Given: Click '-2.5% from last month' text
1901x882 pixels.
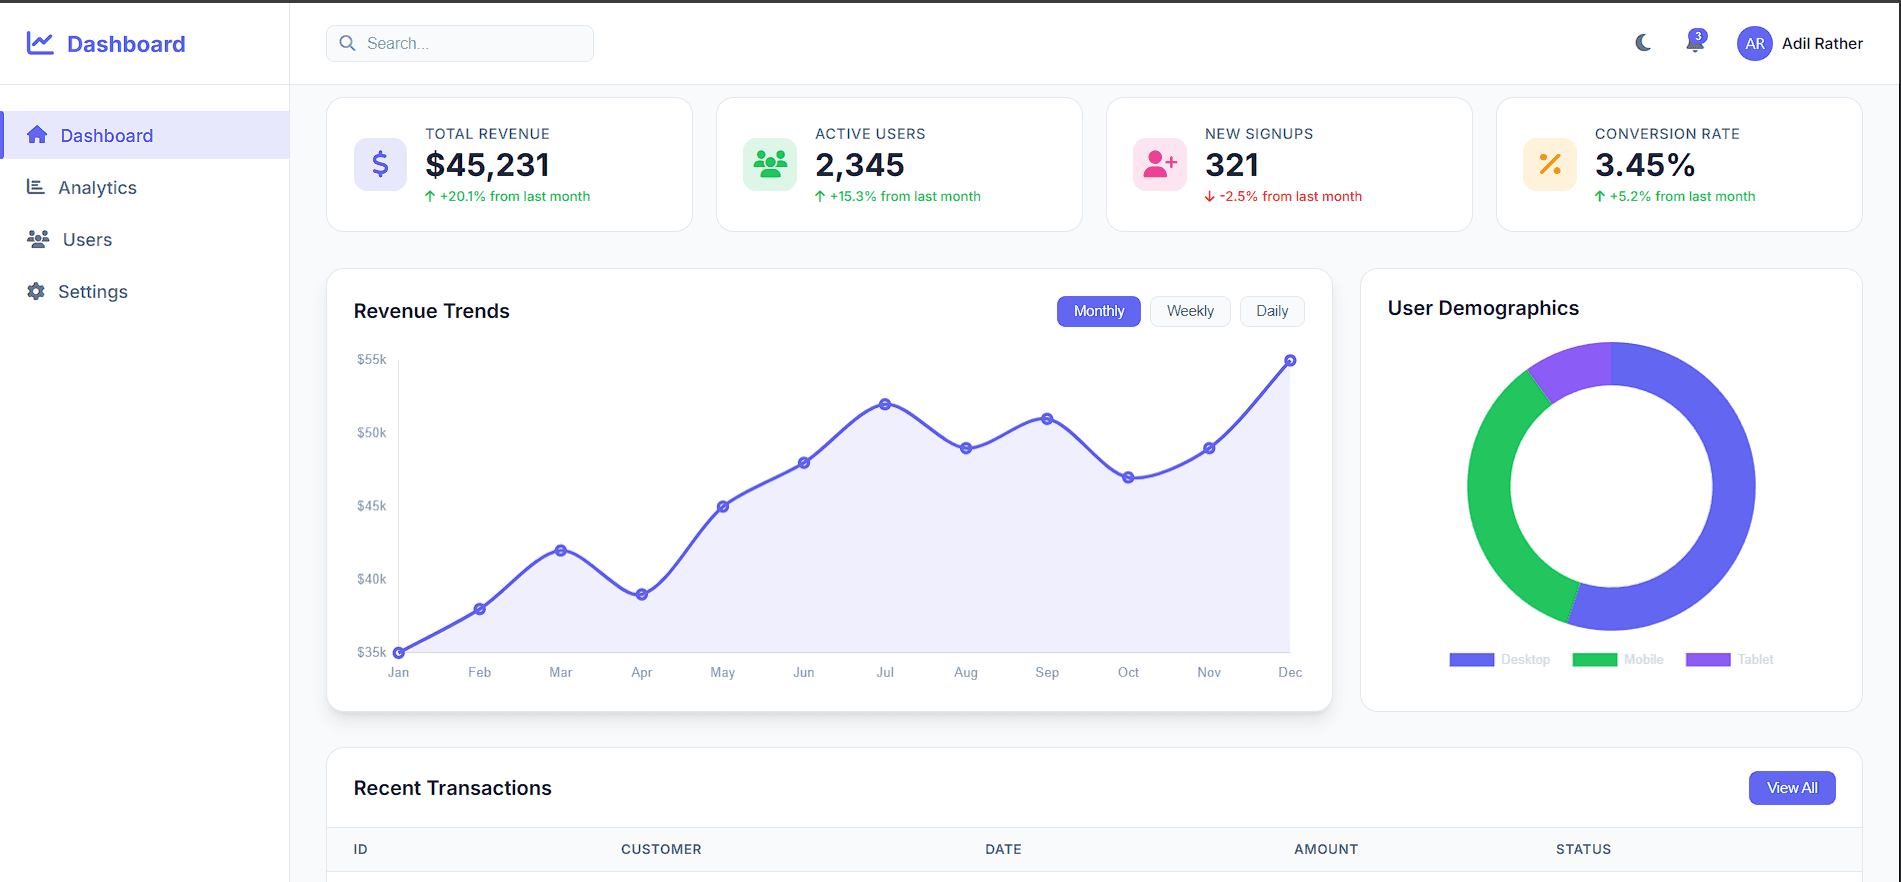Looking at the screenshot, I should pyautogui.click(x=1291, y=197).
